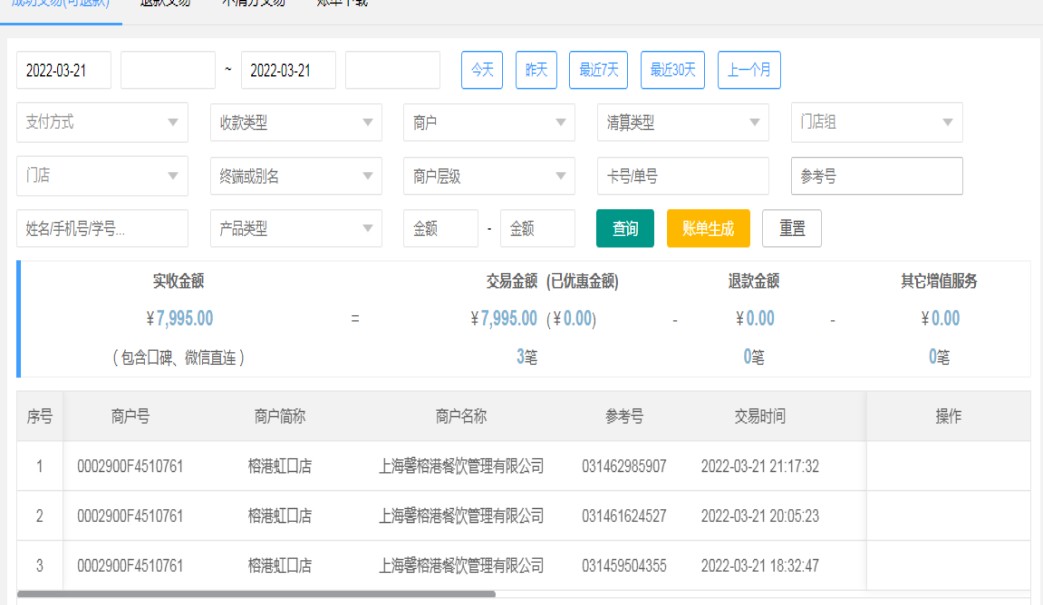This screenshot has height=605, width=1043.
Task: Open the 商户层级 dropdown
Action: click(488, 176)
